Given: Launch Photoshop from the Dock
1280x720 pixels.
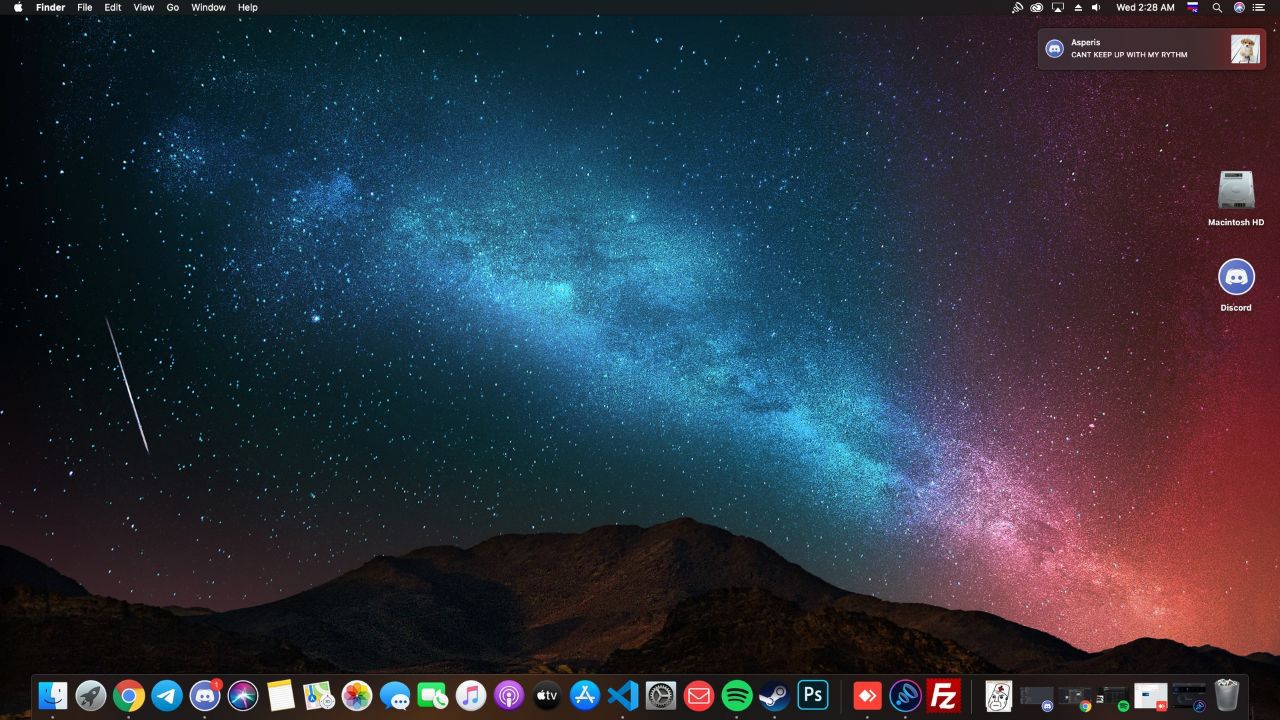Looking at the screenshot, I should click(x=813, y=695).
